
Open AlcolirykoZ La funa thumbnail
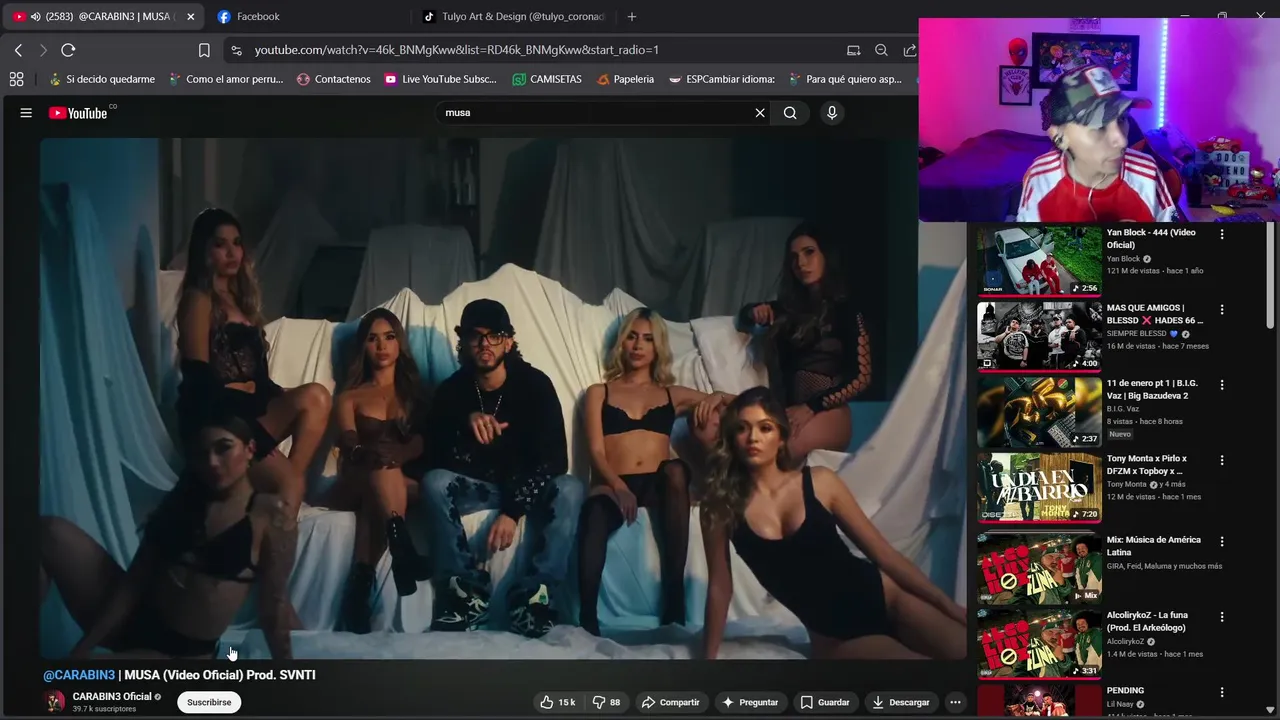(x=1039, y=644)
